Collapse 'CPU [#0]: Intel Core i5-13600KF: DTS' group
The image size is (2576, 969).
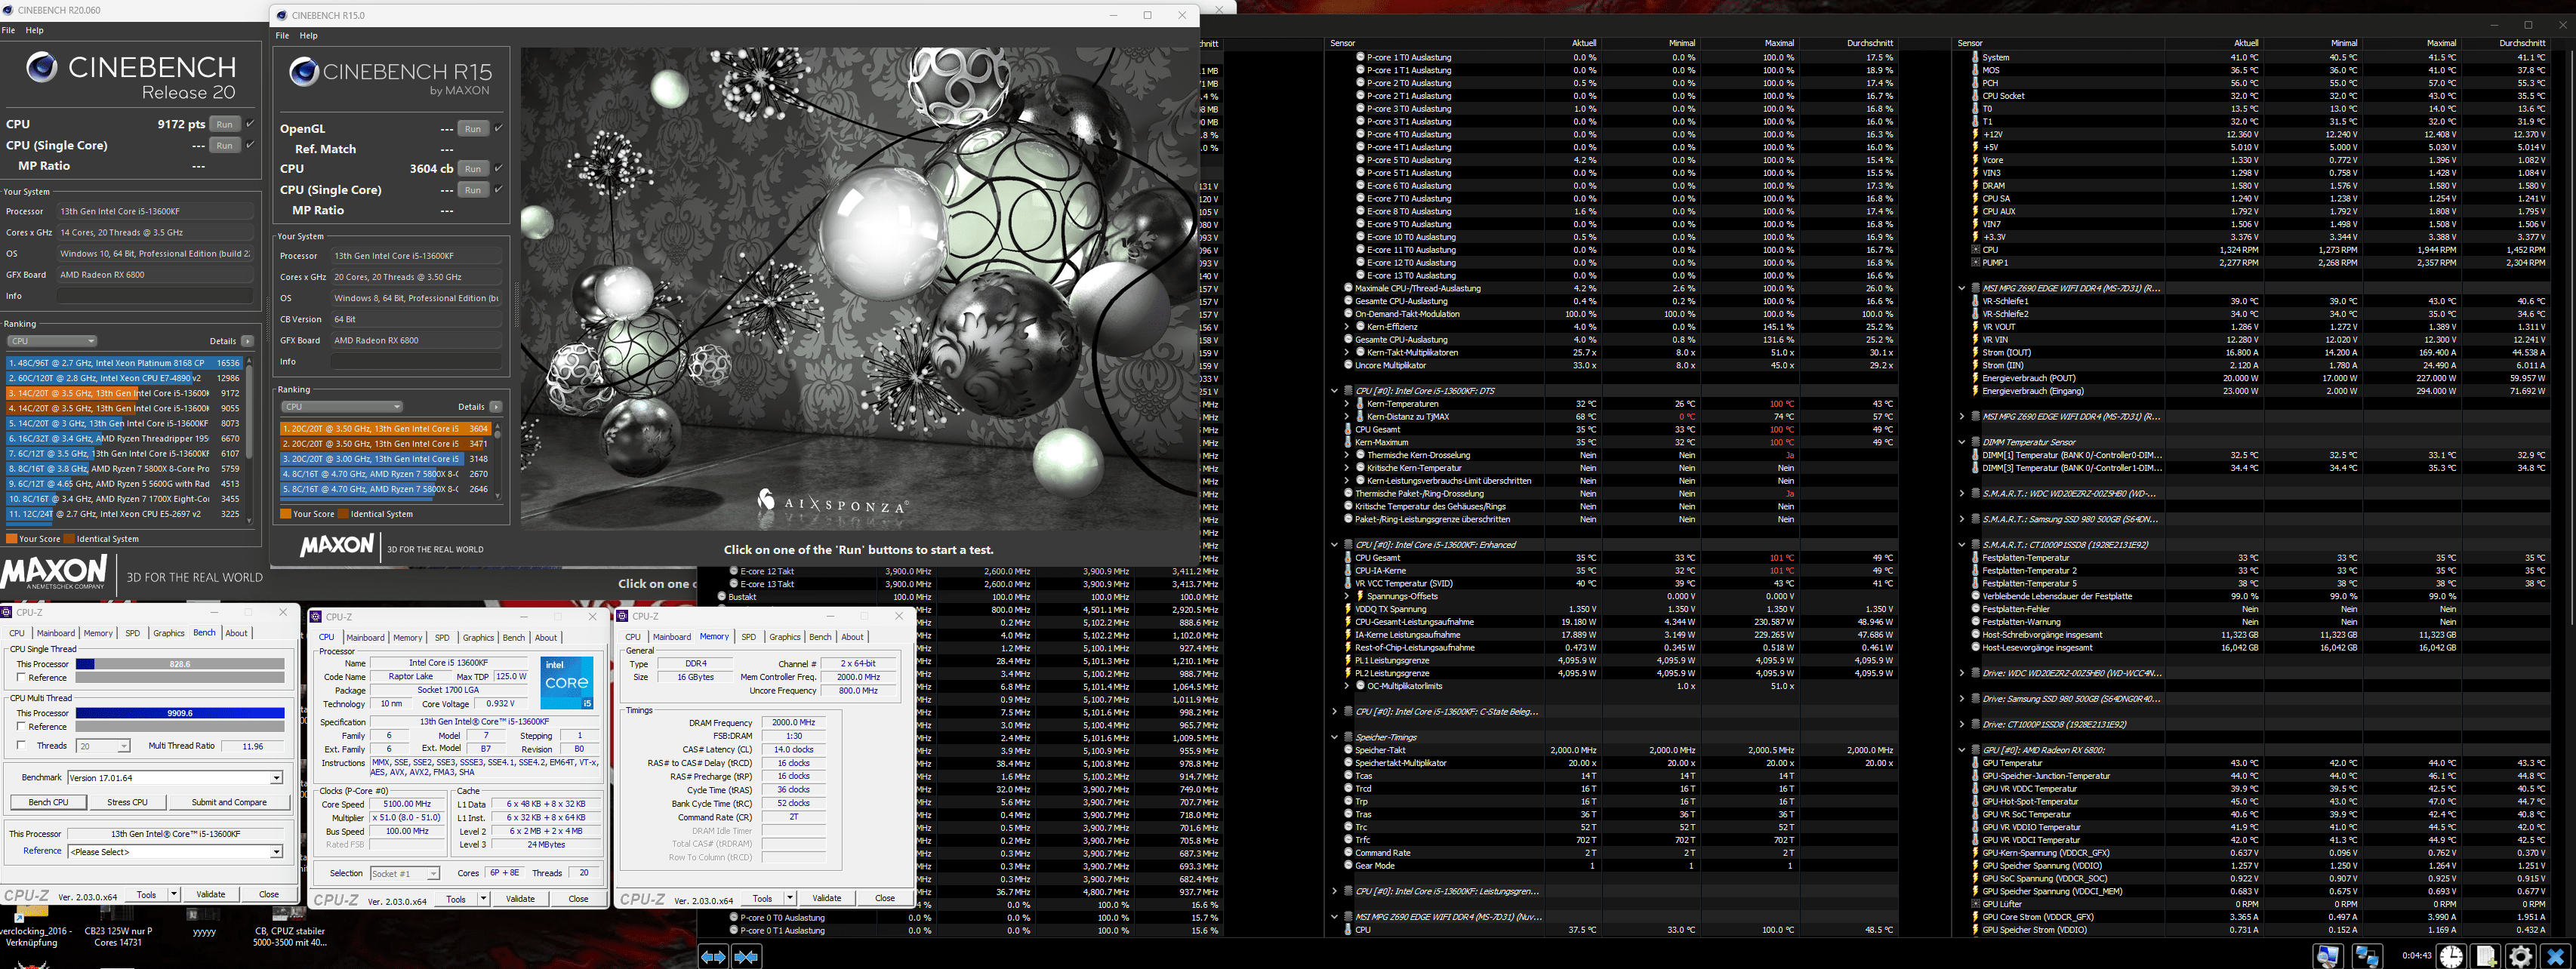click(x=1334, y=391)
